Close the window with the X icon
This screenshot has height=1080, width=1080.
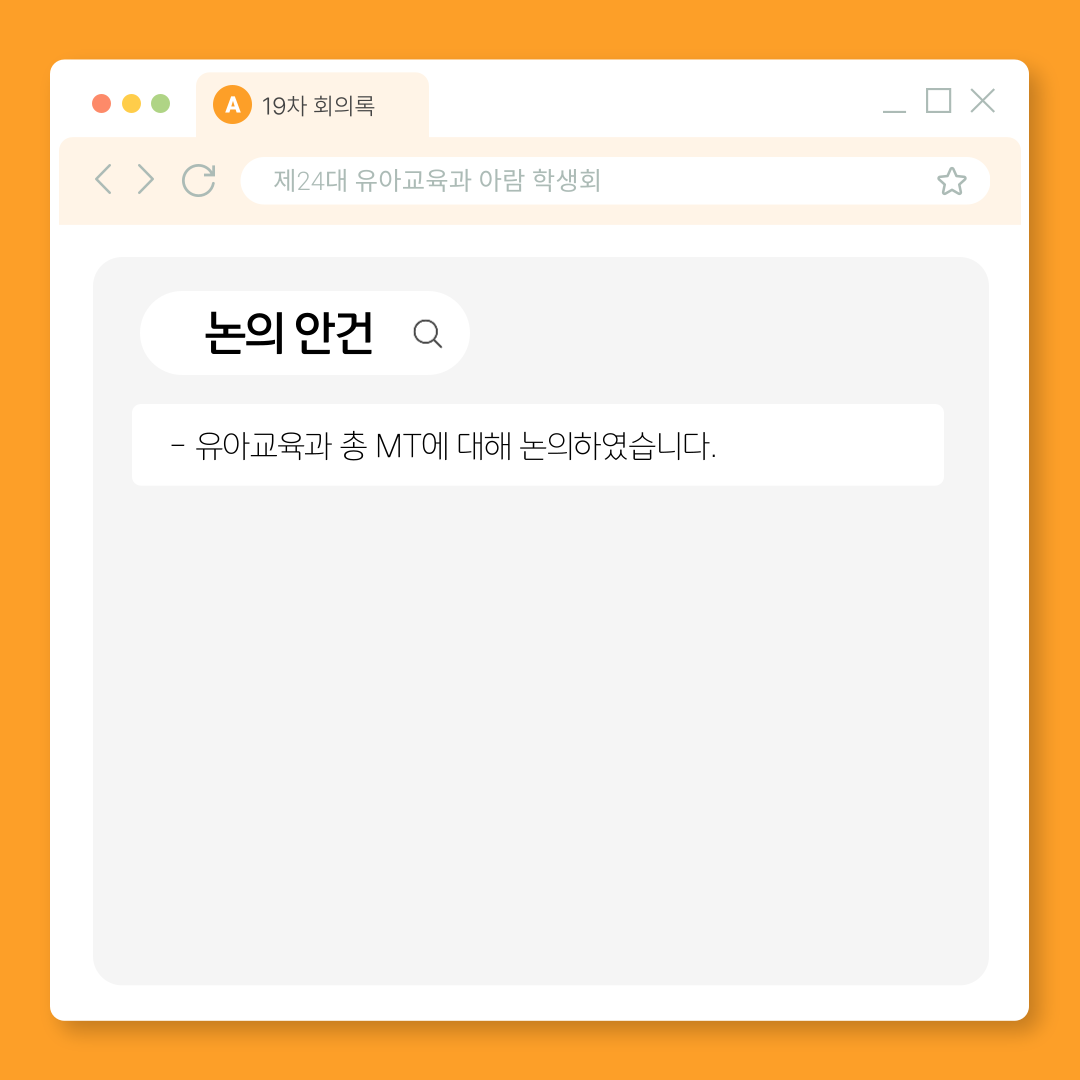point(982,101)
